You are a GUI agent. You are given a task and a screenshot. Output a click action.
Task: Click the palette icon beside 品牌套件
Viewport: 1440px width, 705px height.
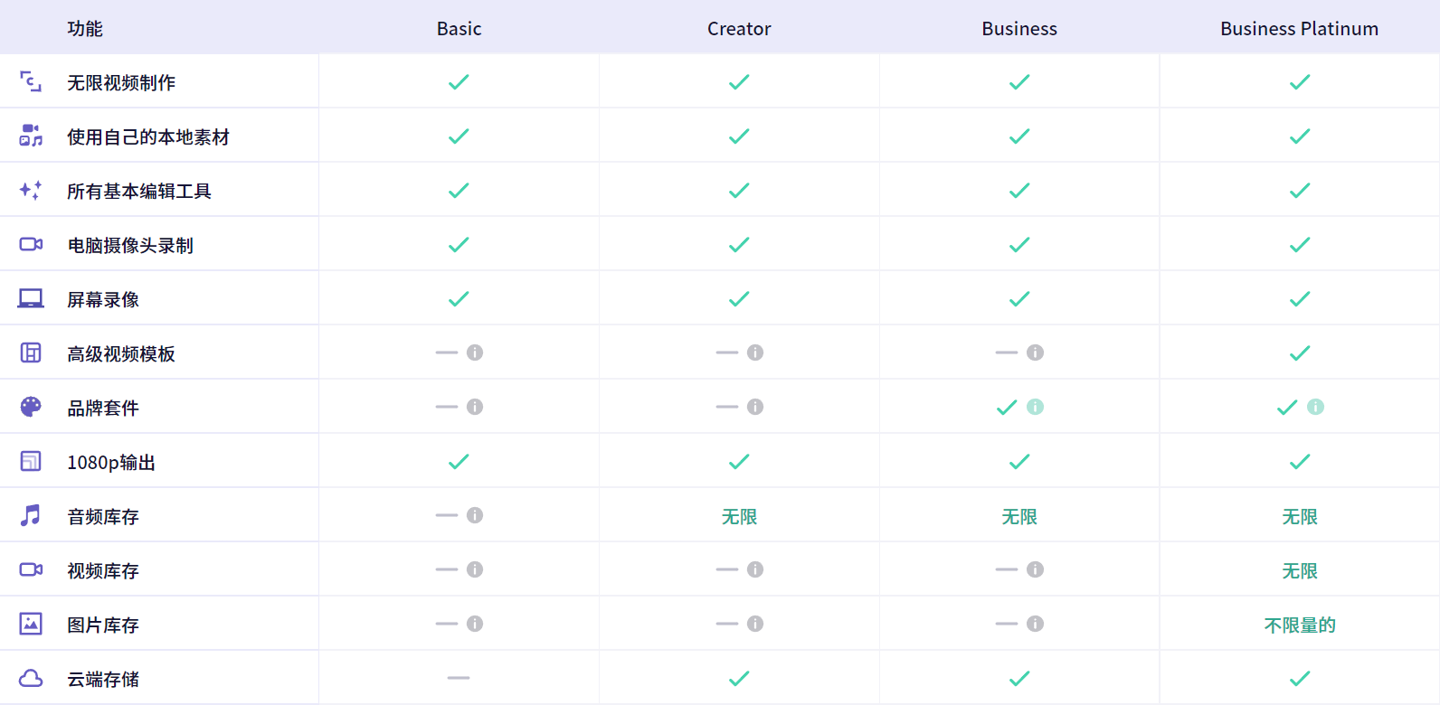[31, 407]
